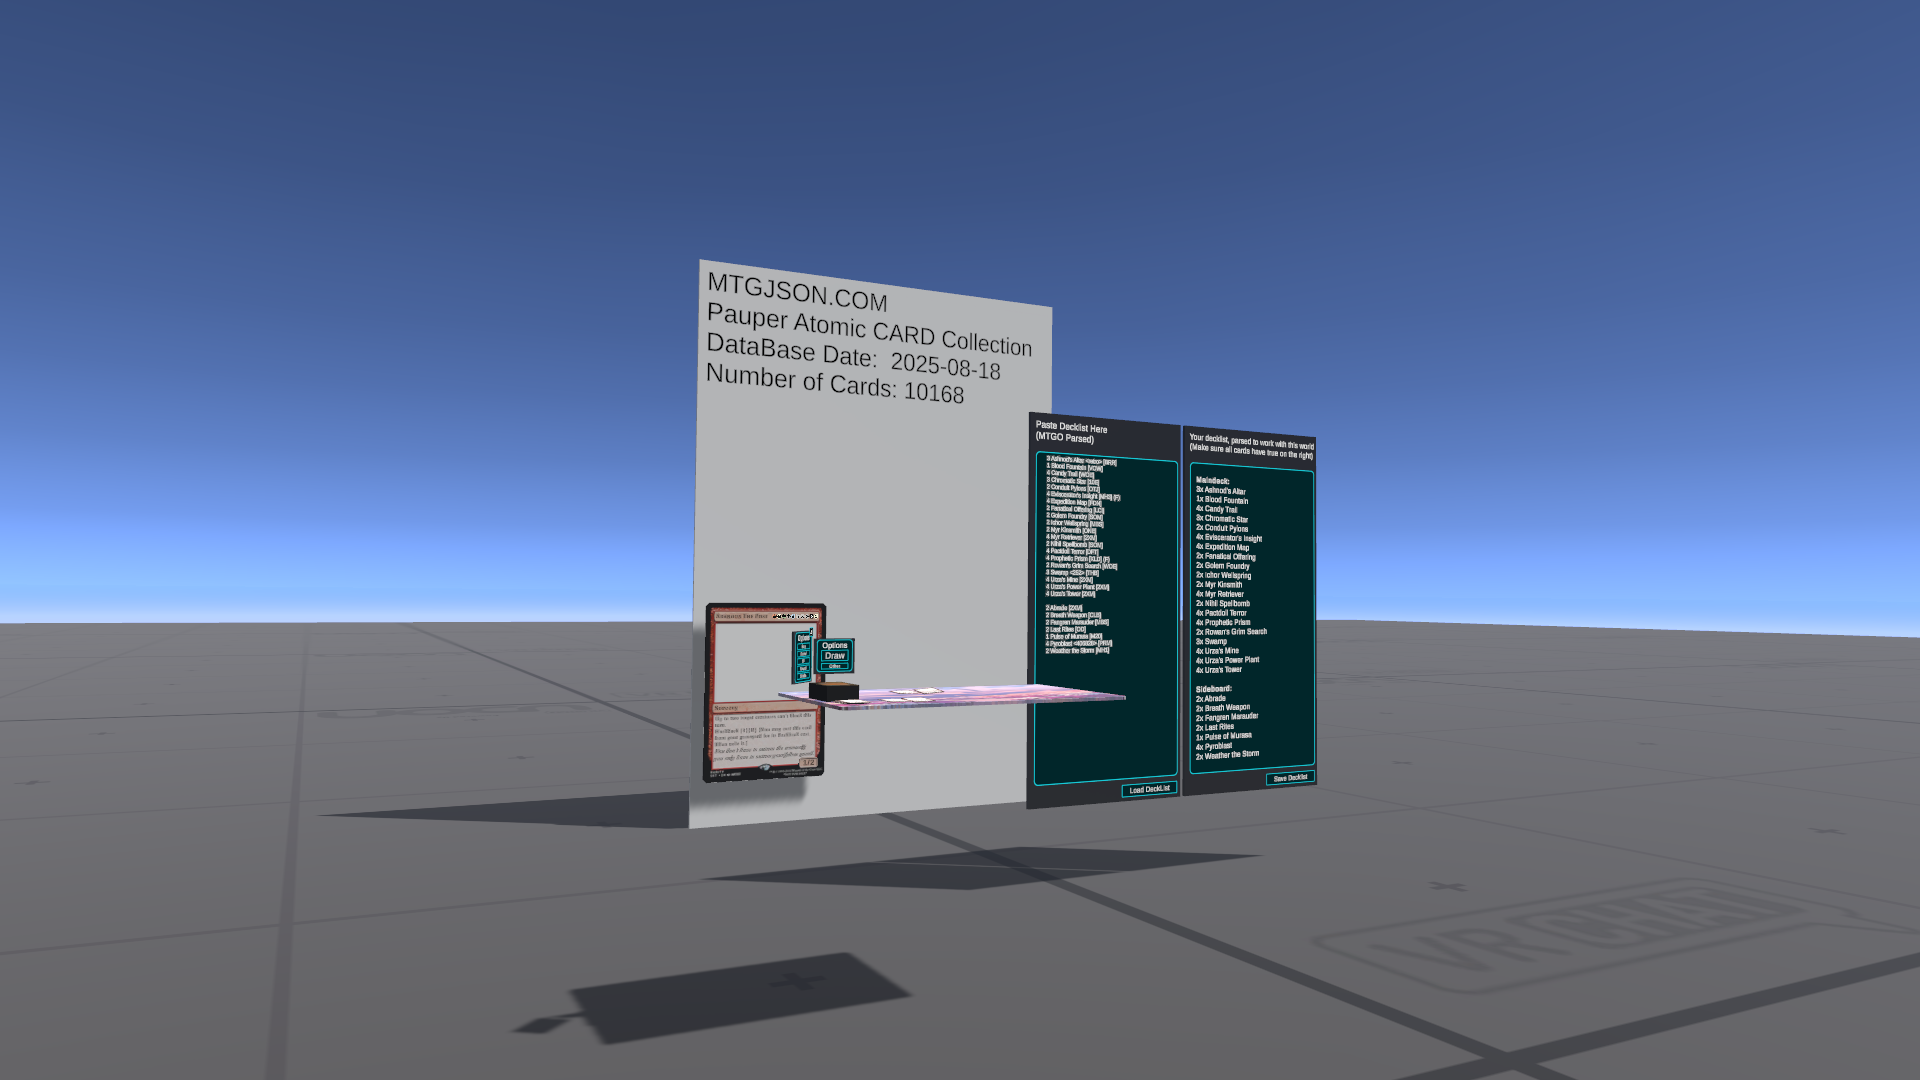
Task: Click the pink playmat surface
Action: tap(990, 692)
